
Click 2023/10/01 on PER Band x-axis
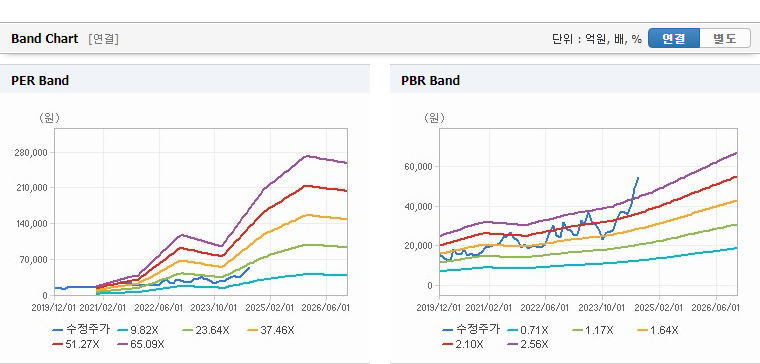click(x=214, y=308)
